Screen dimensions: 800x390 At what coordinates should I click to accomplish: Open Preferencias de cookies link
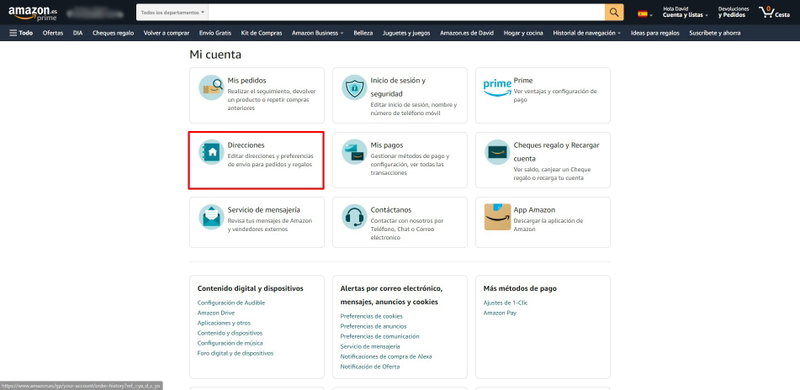click(x=371, y=316)
